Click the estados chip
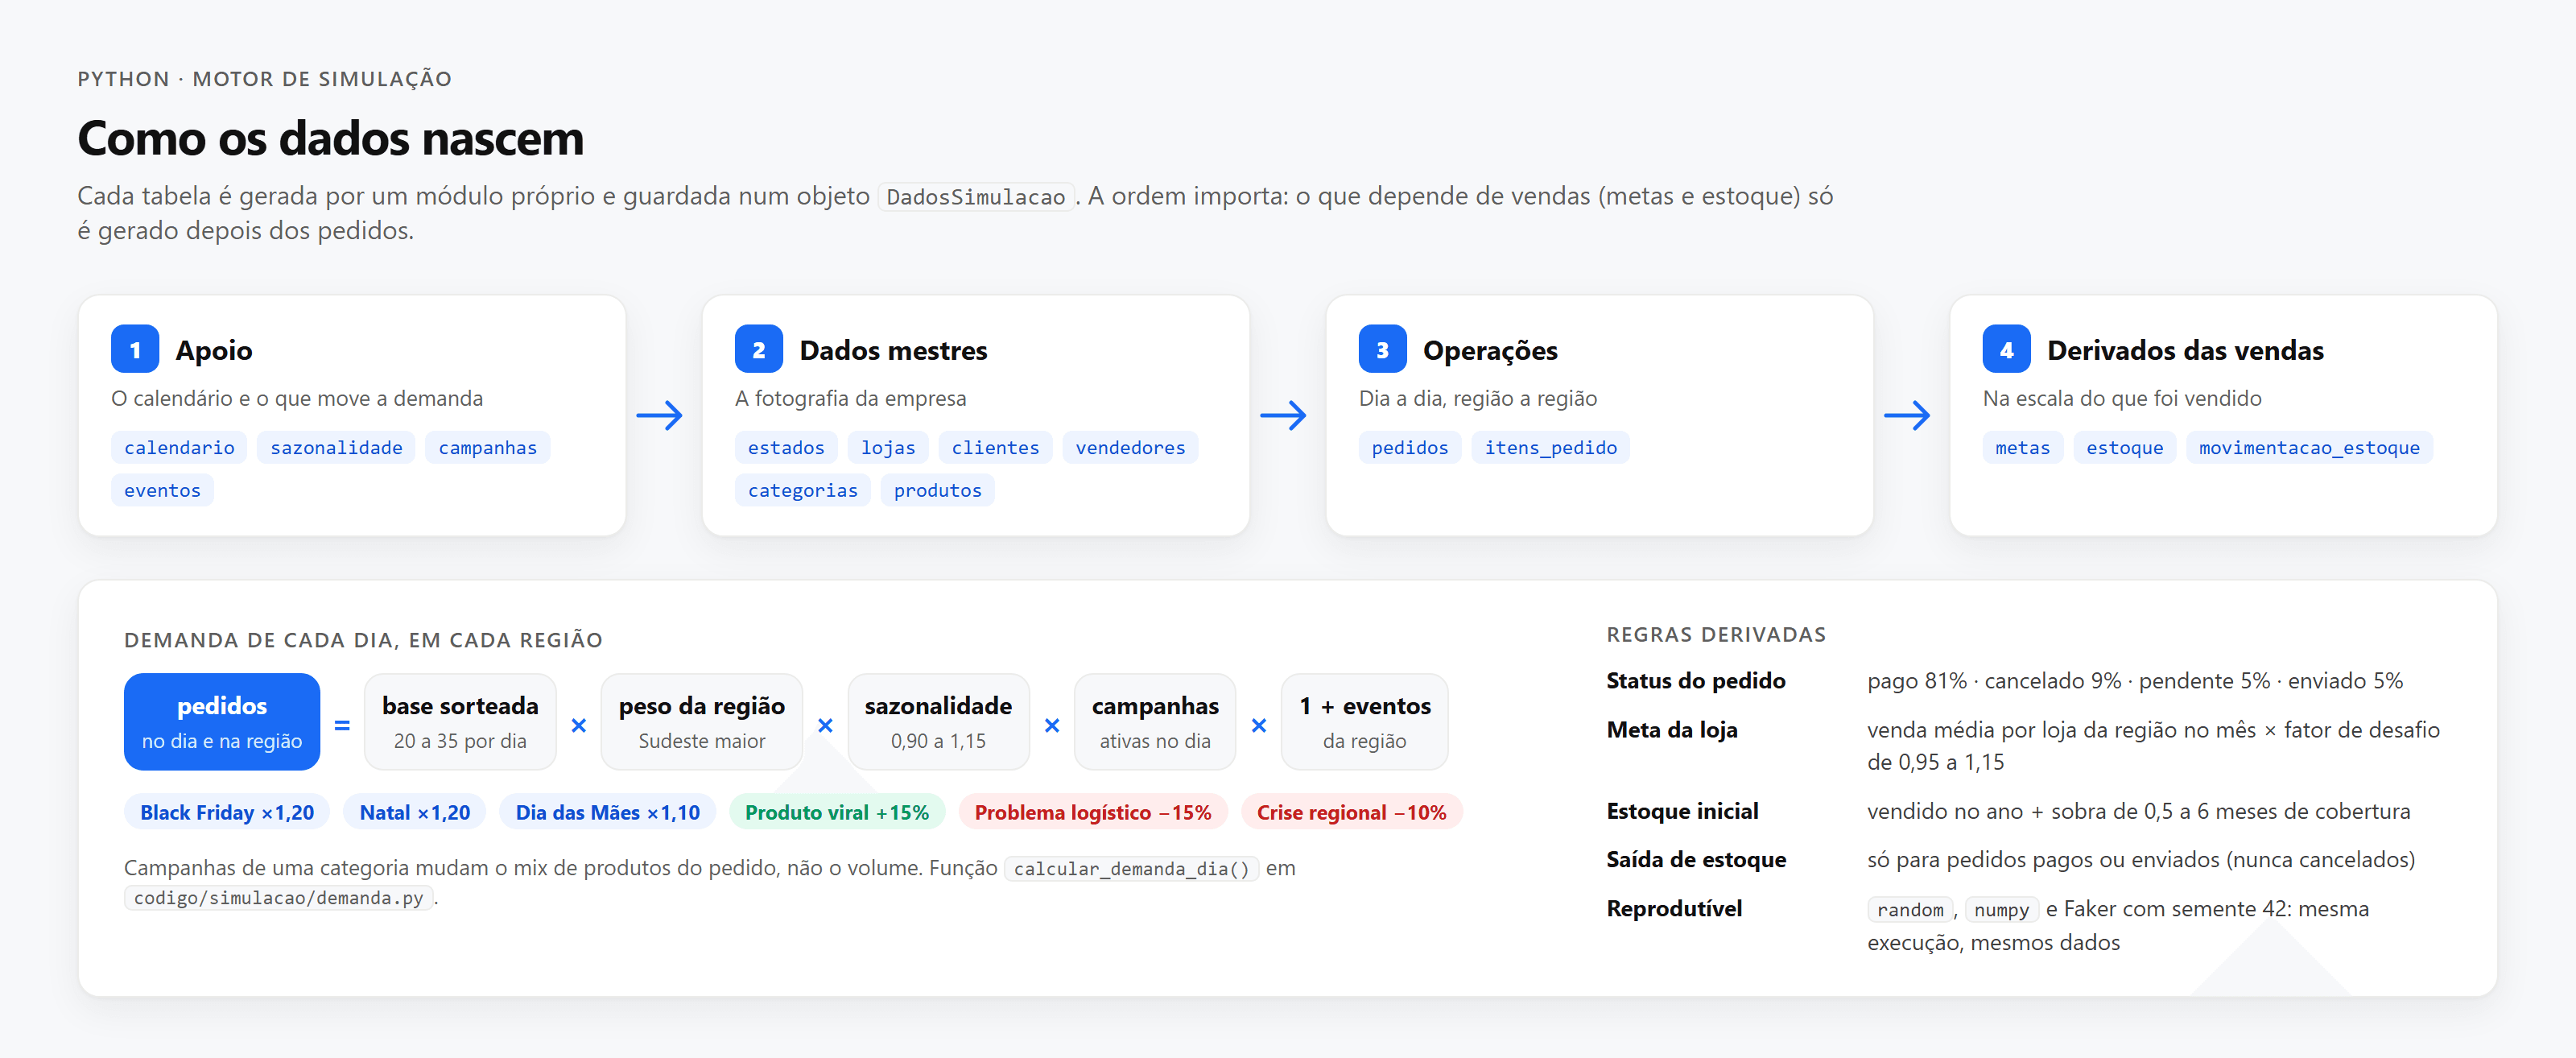This screenshot has width=2576, height=1058. coord(786,447)
